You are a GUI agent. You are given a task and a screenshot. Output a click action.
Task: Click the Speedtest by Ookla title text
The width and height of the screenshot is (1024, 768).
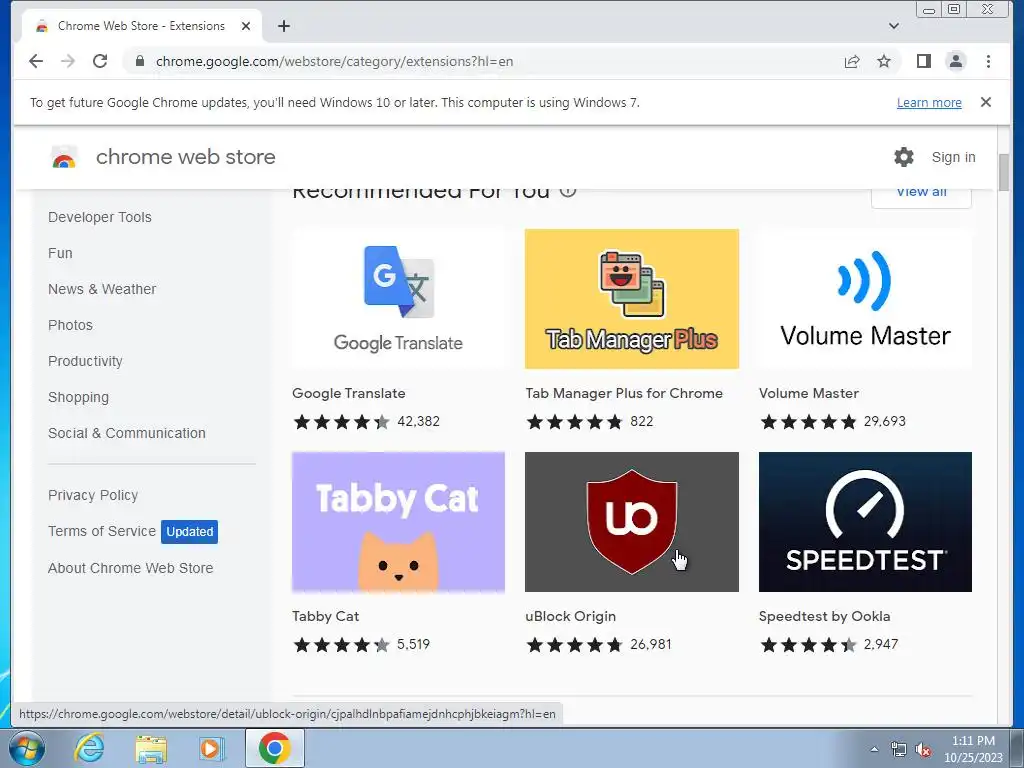coord(824,616)
